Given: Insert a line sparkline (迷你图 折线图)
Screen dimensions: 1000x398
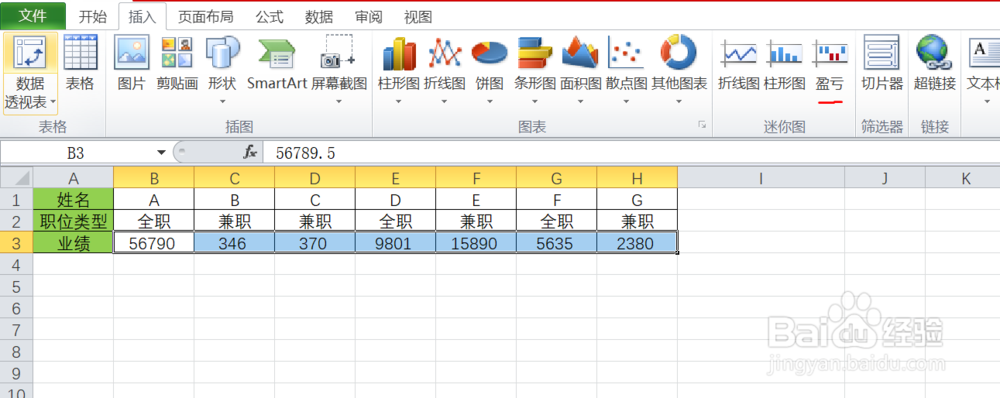Looking at the screenshot, I should click(739, 64).
